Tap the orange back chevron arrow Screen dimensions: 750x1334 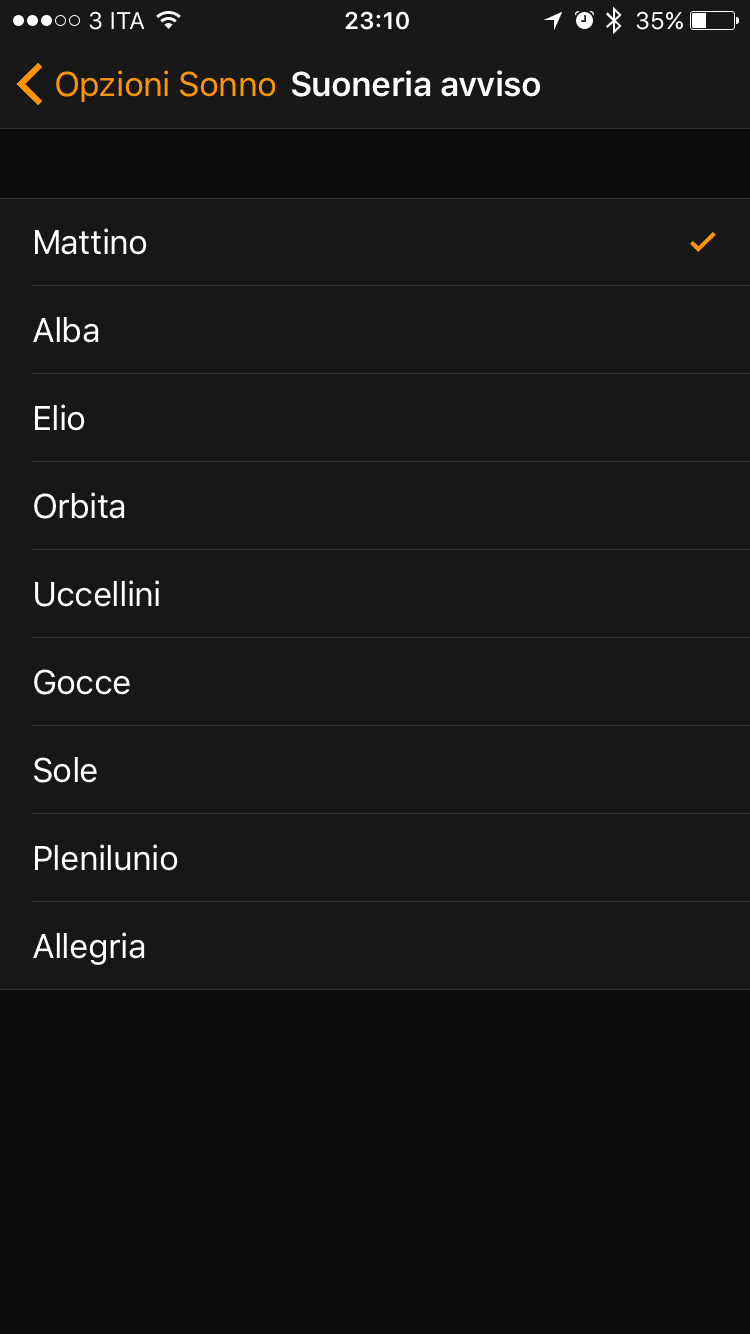click(x=30, y=85)
